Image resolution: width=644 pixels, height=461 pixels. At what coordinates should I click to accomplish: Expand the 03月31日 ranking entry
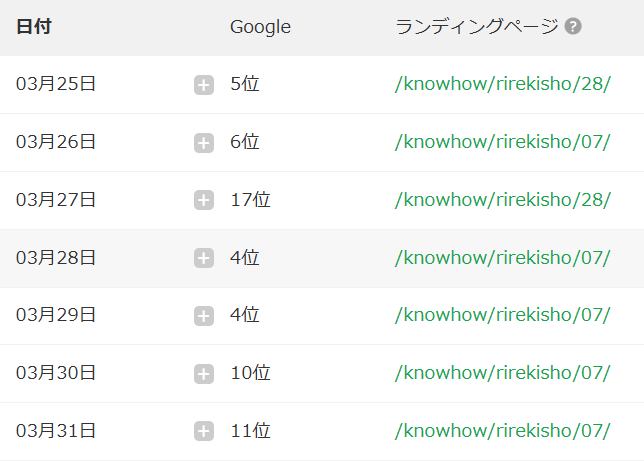tap(204, 431)
